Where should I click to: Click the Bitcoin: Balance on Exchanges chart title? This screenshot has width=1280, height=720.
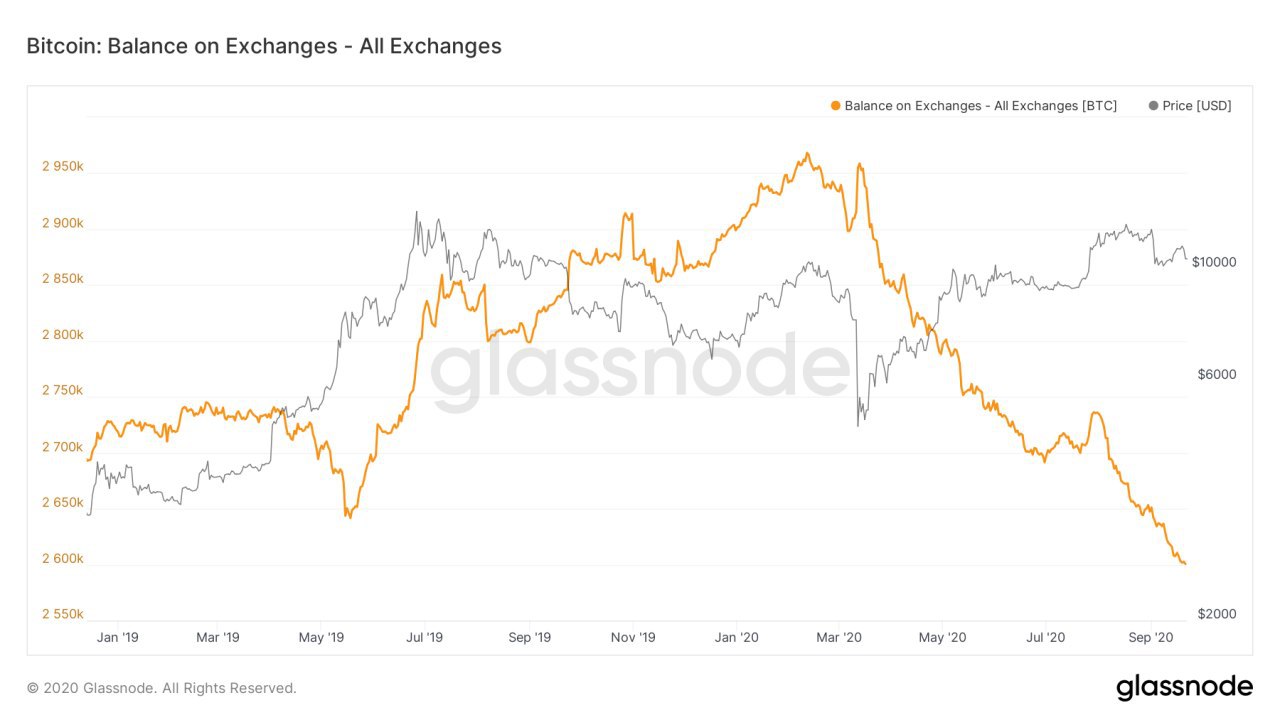[x=264, y=46]
